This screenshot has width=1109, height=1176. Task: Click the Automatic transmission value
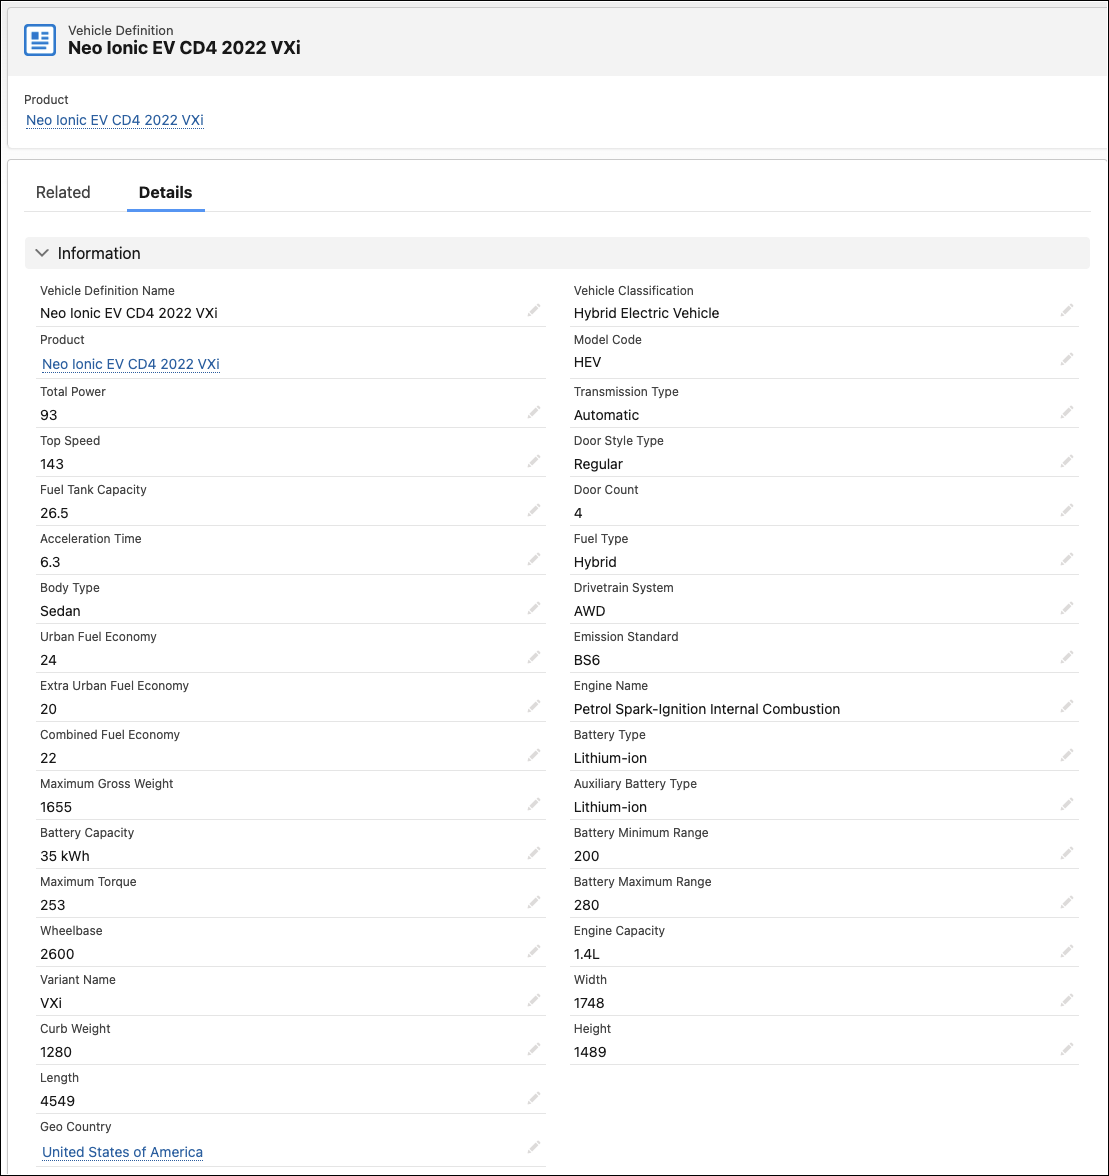607,416
